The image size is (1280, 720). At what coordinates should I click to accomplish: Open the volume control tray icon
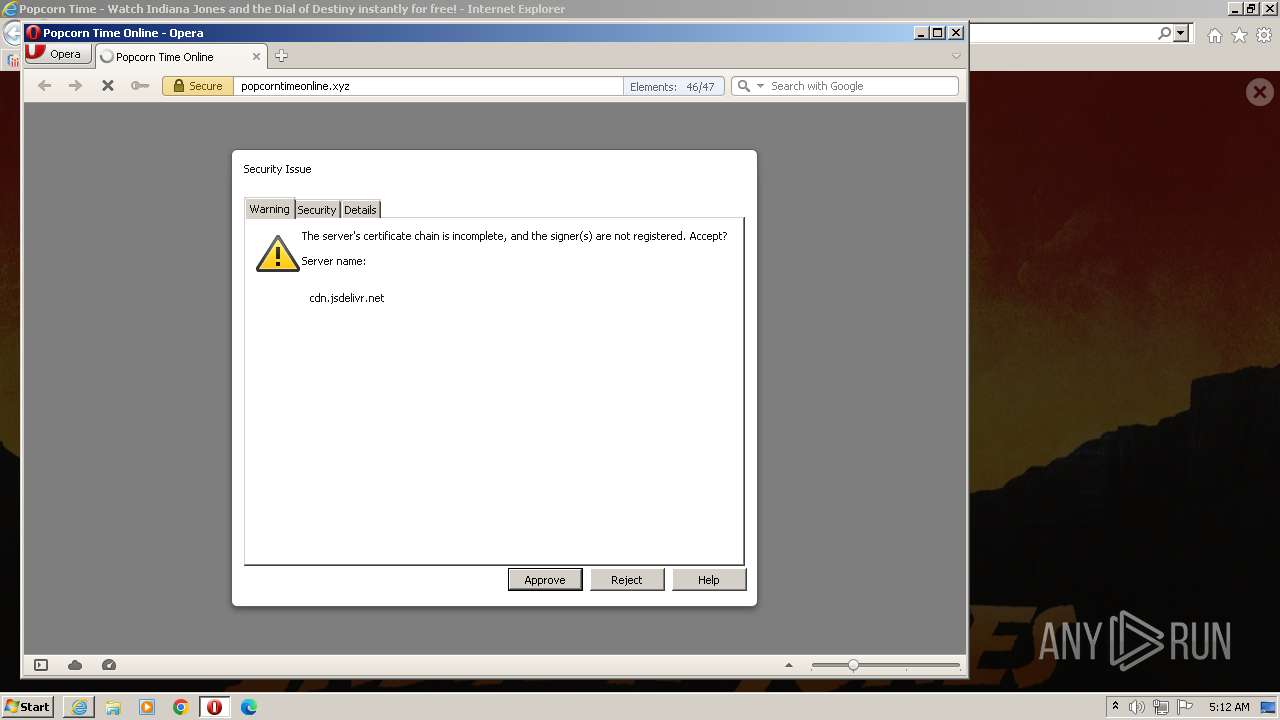coord(1138,707)
